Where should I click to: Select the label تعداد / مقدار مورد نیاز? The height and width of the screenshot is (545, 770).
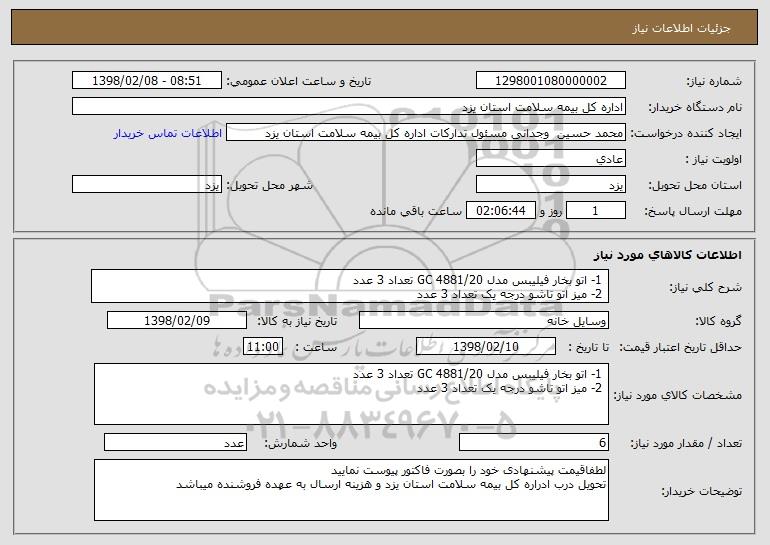tap(686, 443)
